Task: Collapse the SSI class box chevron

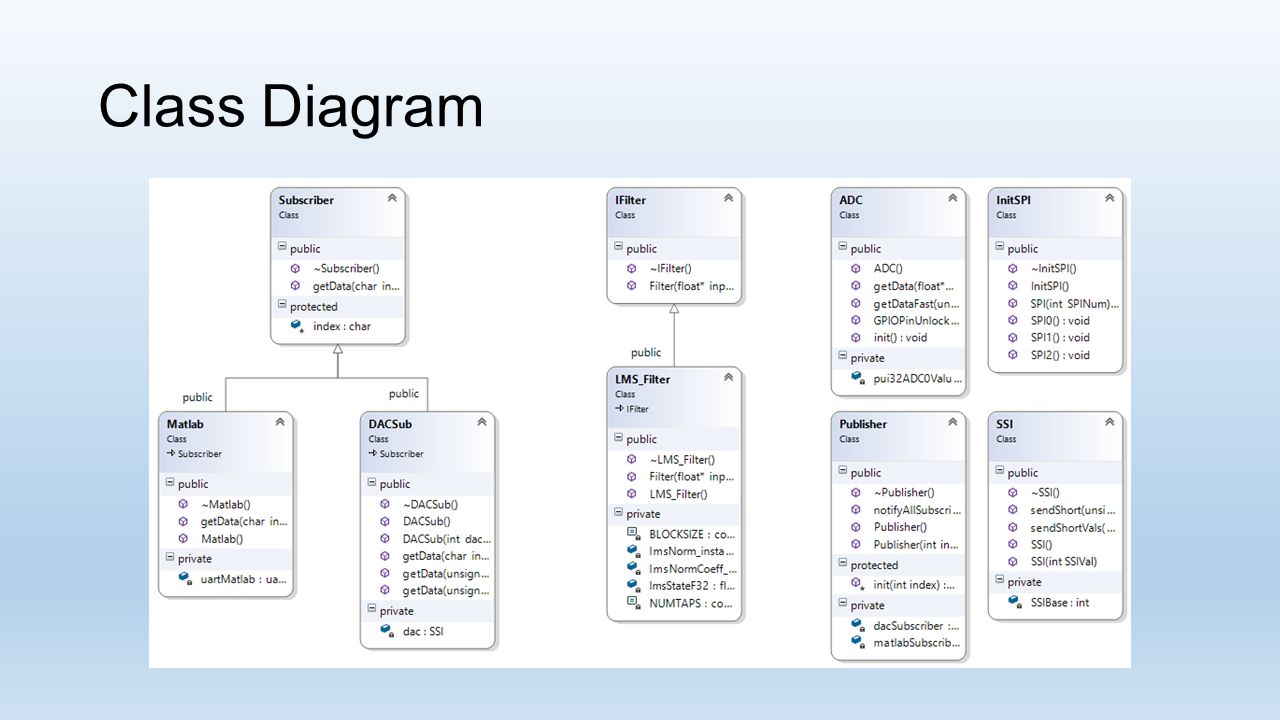Action: click(x=1109, y=423)
